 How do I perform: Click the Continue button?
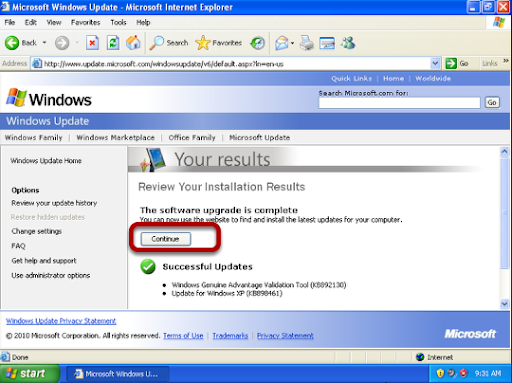pos(165,239)
